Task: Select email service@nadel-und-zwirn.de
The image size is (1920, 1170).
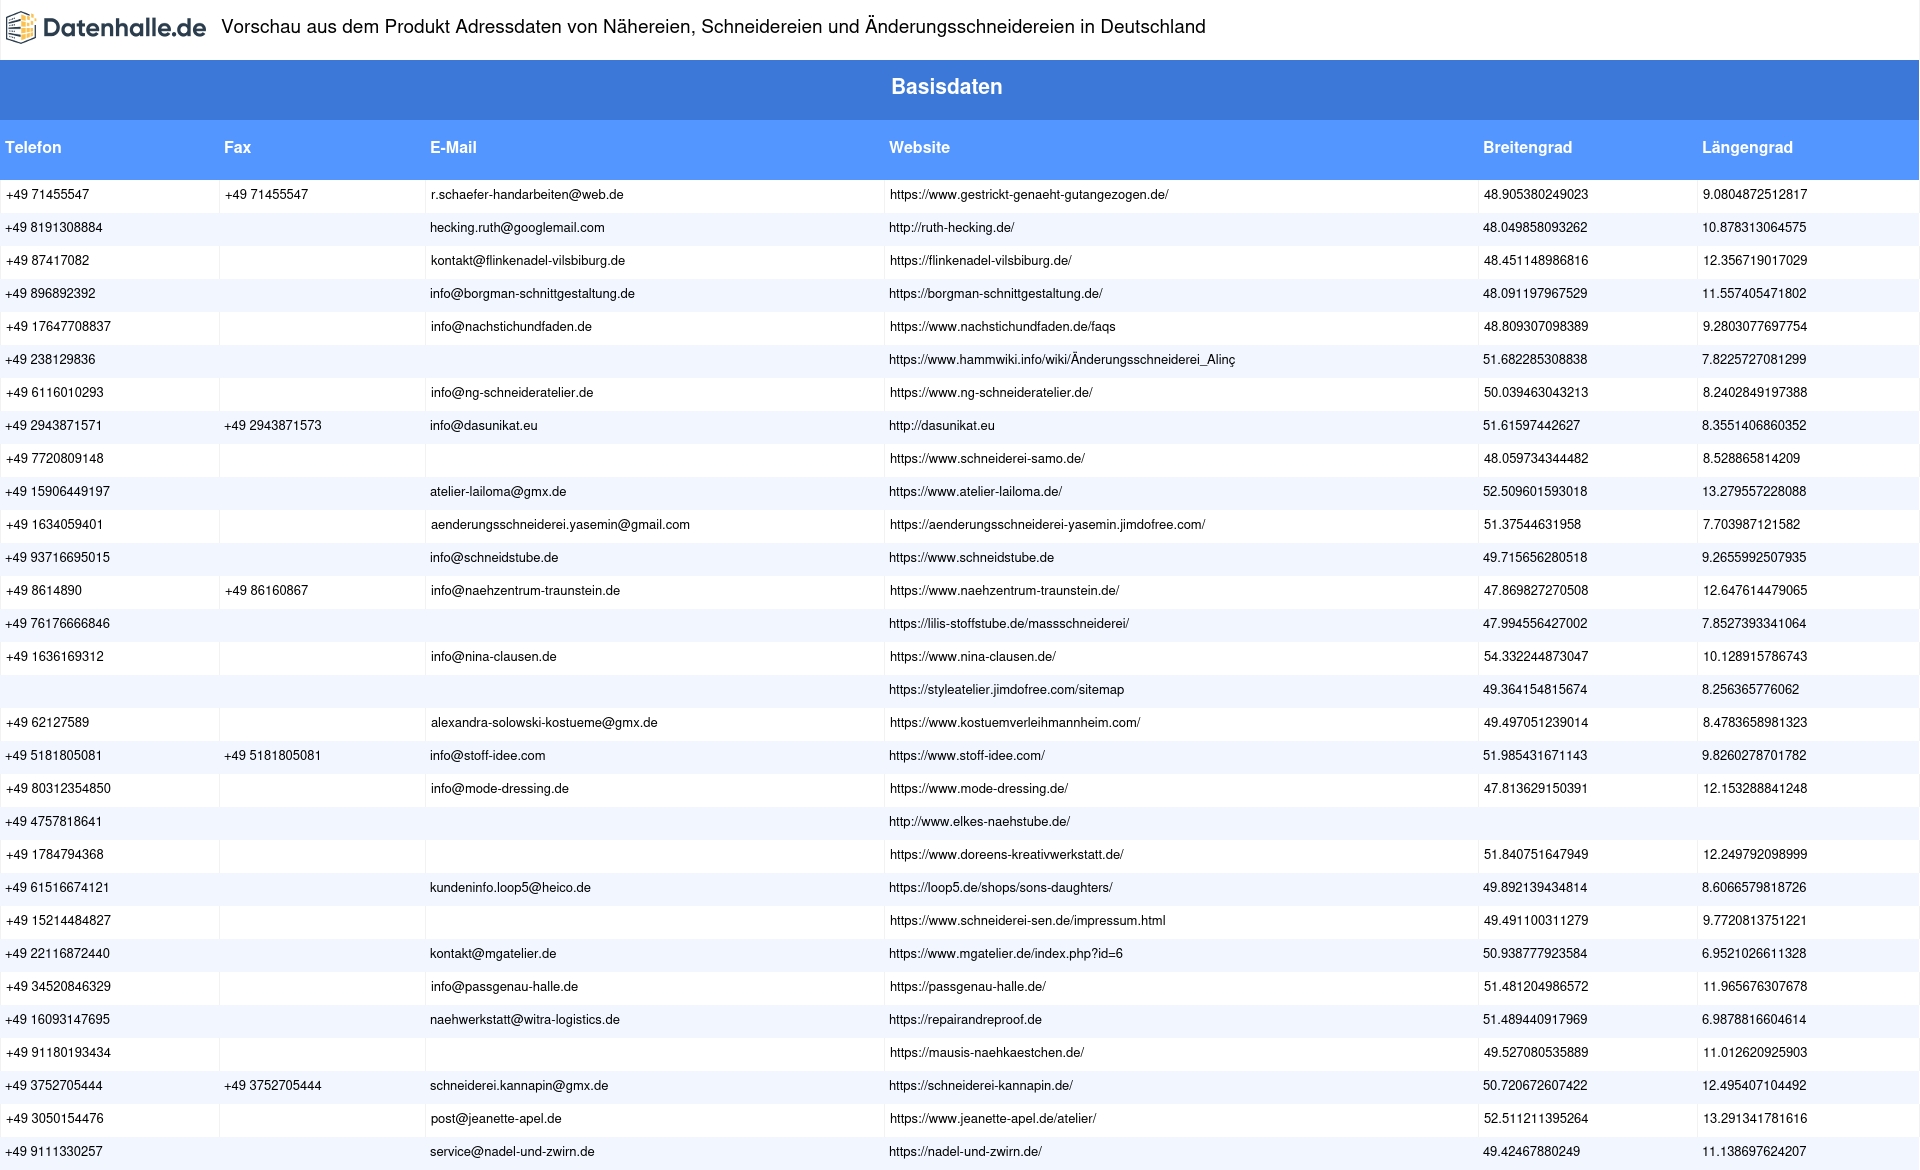Action: 512,1152
